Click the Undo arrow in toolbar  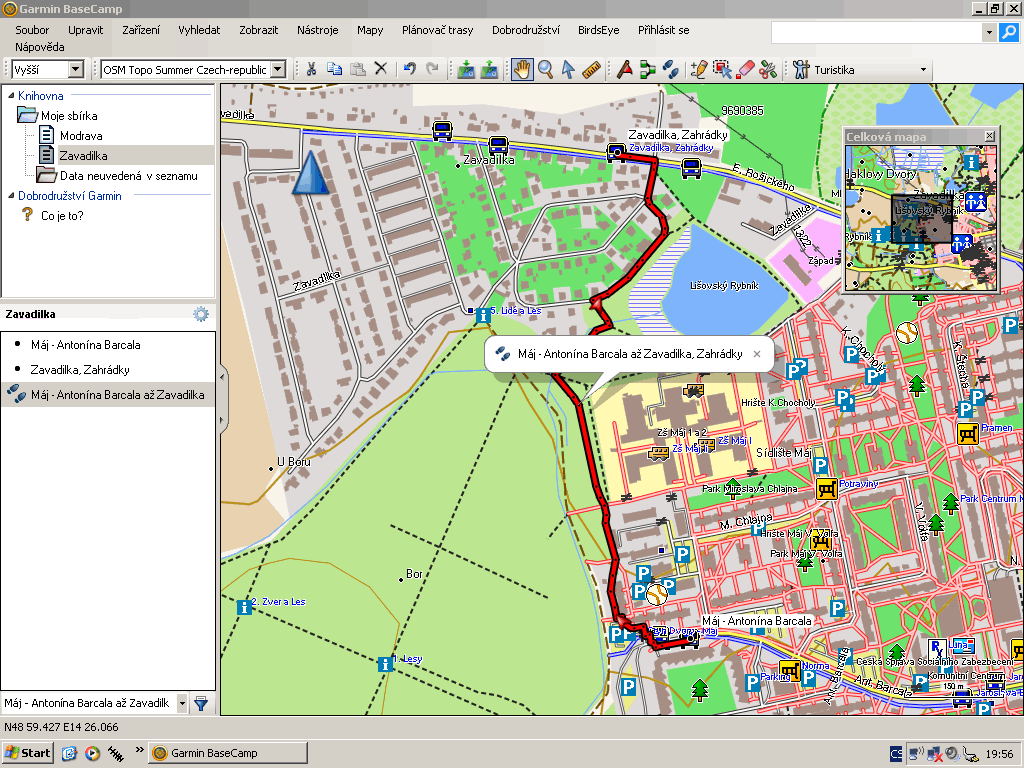(409, 69)
